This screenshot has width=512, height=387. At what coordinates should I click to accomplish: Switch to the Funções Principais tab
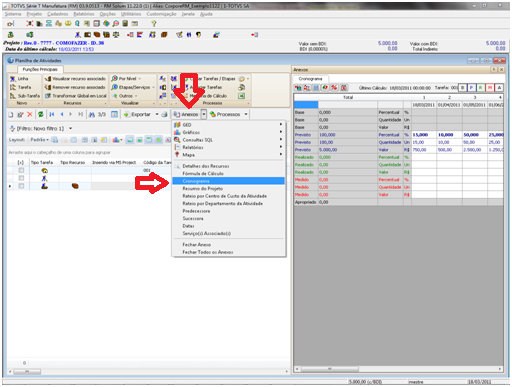[x=40, y=69]
